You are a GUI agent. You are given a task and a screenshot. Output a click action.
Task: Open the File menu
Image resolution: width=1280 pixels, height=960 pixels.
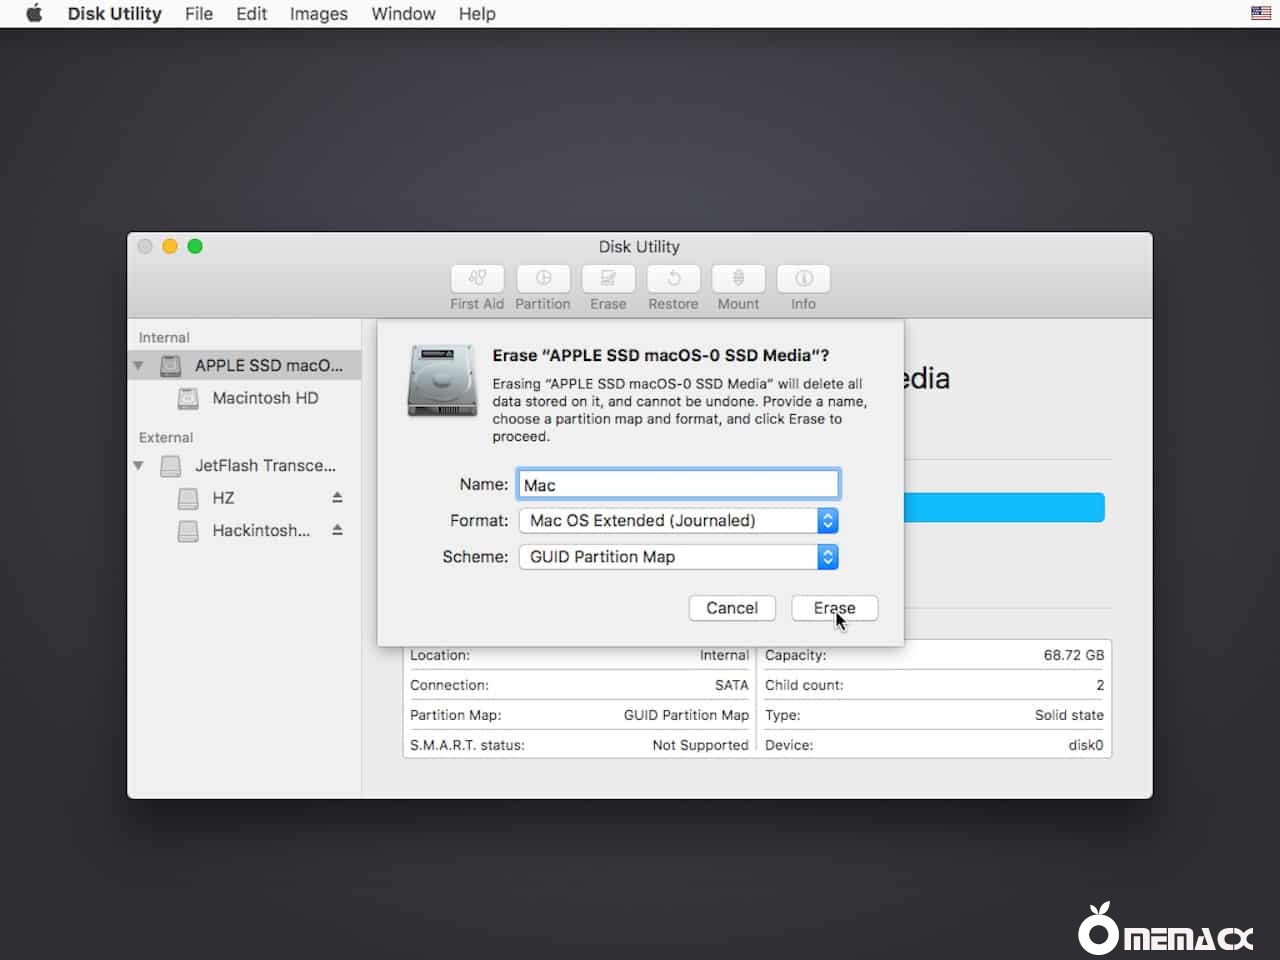click(x=198, y=14)
